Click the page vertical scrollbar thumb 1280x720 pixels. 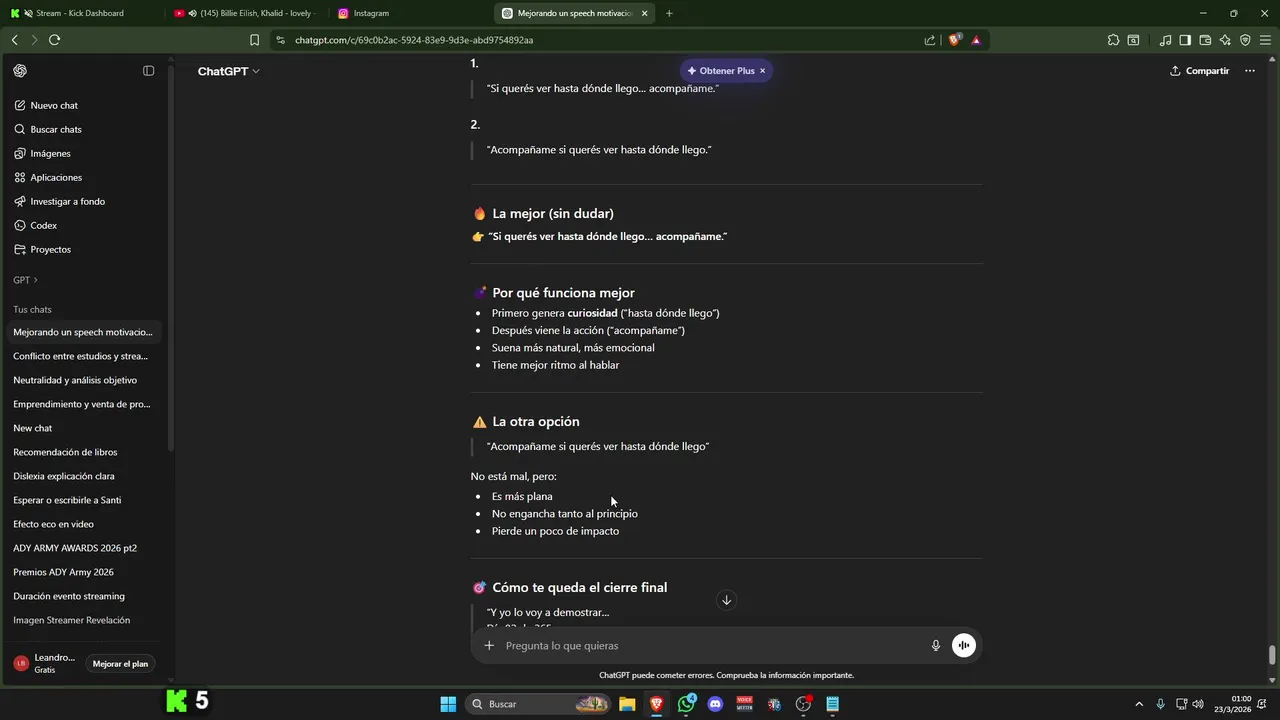[x=1272, y=655]
